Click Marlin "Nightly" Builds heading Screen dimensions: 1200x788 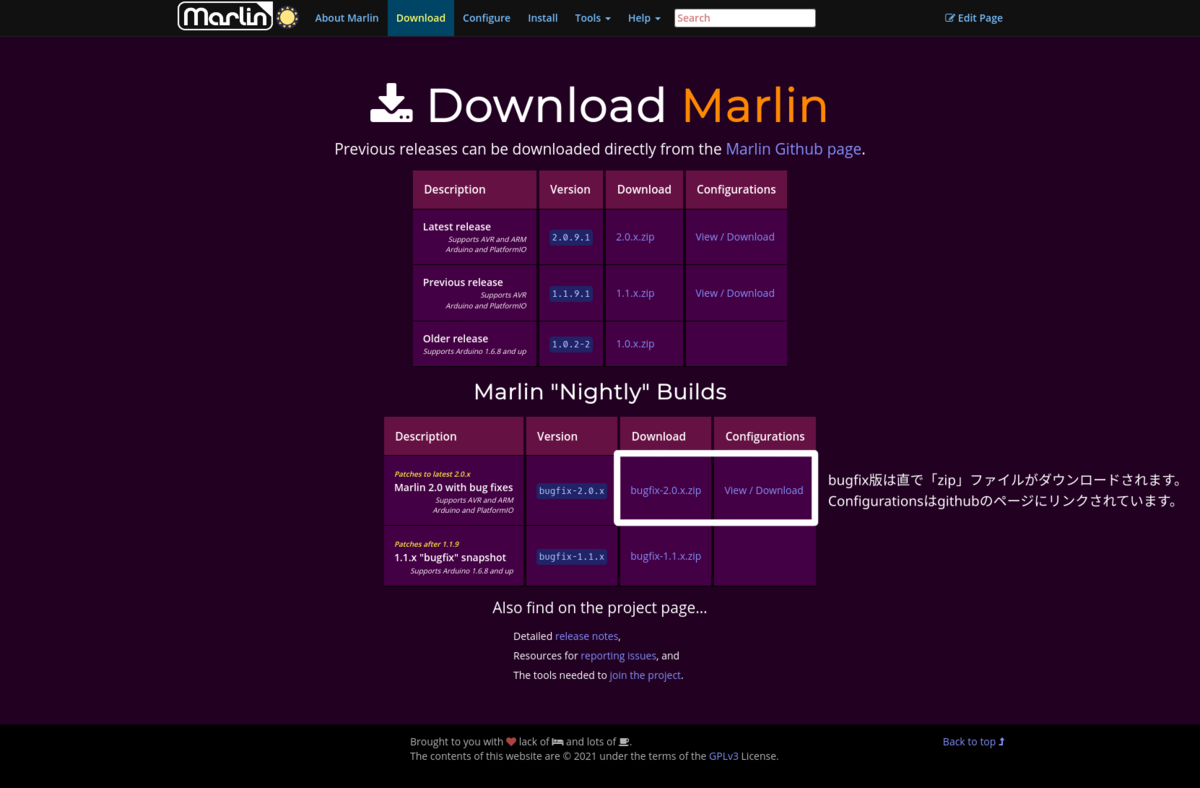click(x=600, y=391)
